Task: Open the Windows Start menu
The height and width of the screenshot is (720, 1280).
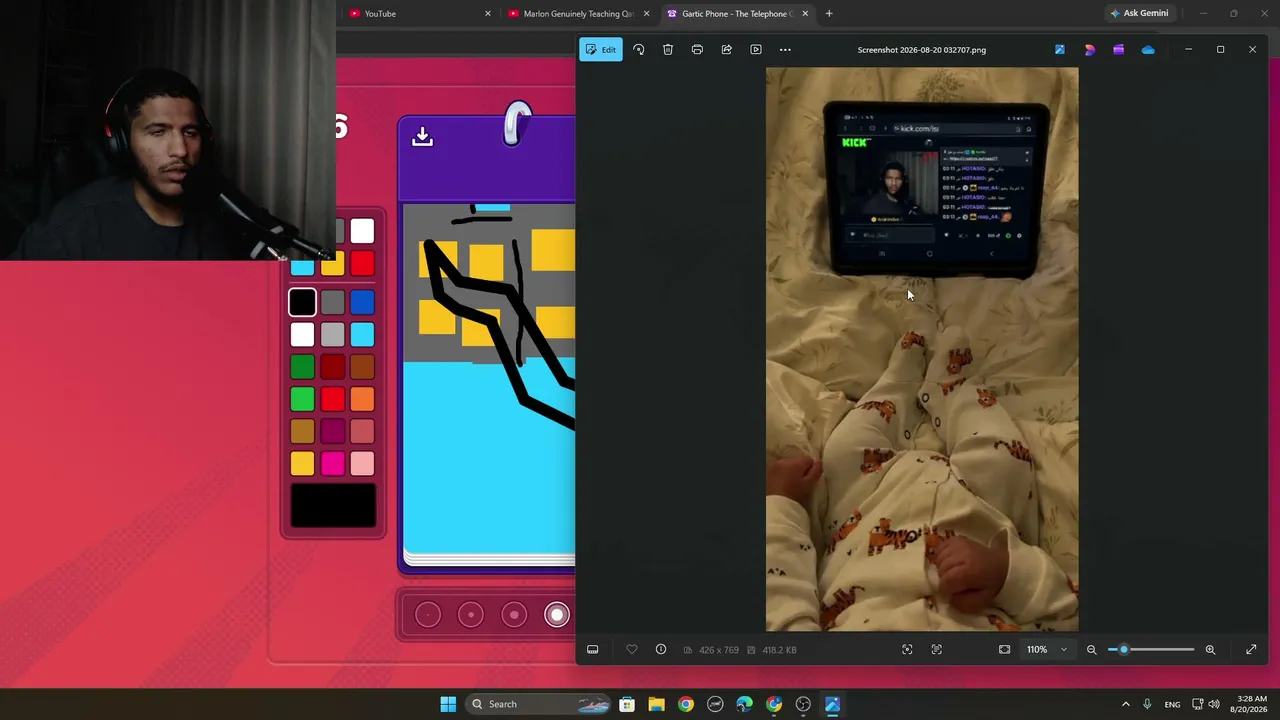Action: [448, 704]
